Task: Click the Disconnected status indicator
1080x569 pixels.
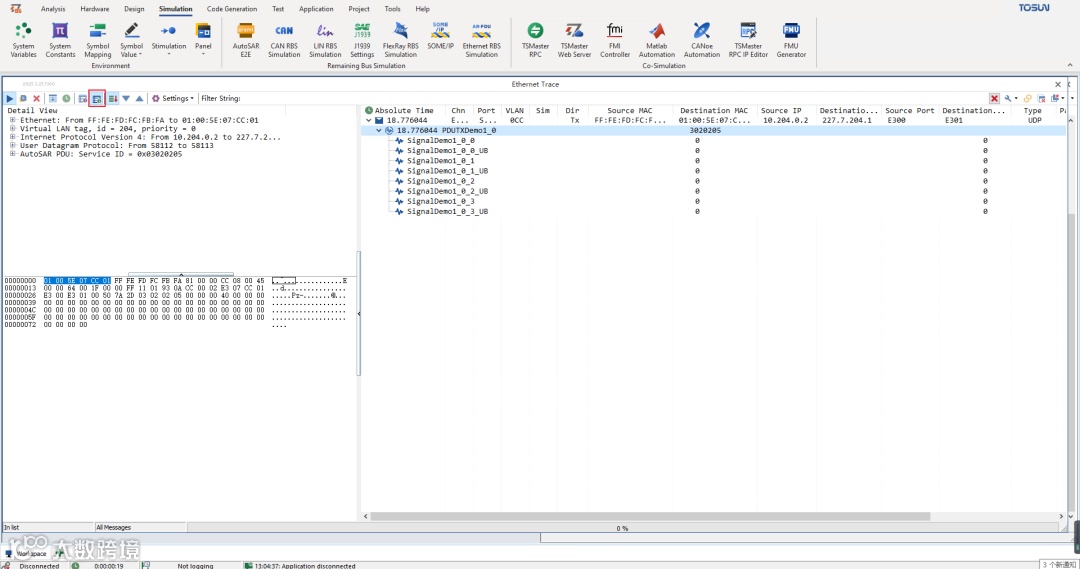Action: pos(39,566)
